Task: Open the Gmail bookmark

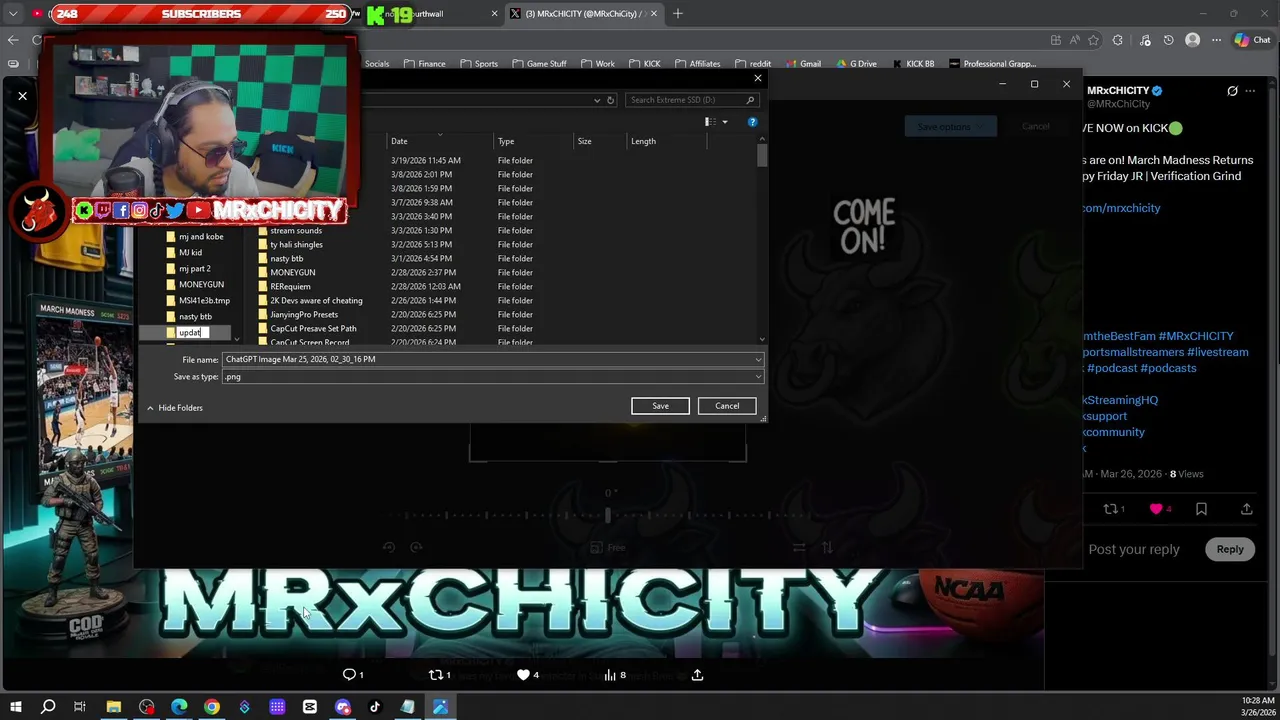Action: click(802, 64)
